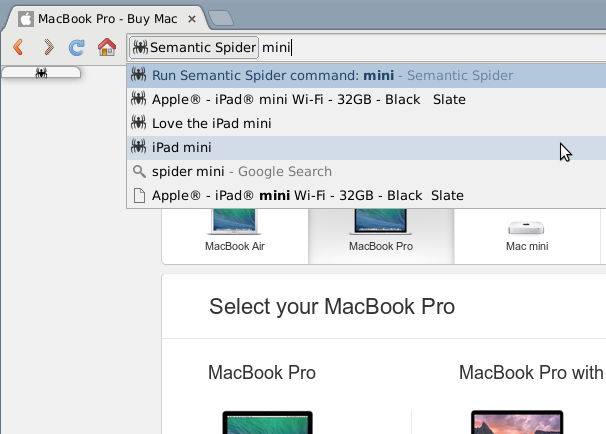Run Semantic Spider command: mini
Screen dimensions: 606x434
pos(332,75)
